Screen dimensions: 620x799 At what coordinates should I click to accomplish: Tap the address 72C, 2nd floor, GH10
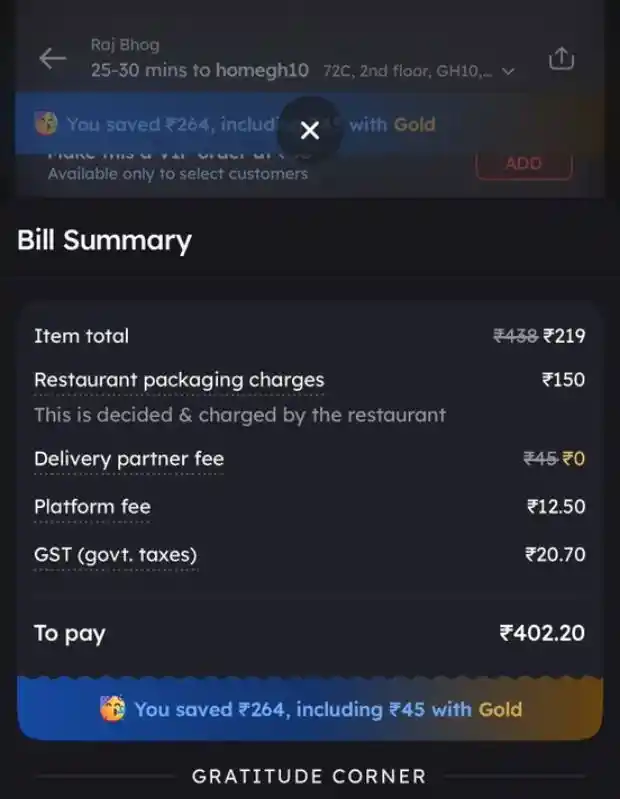(x=408, y=71)
